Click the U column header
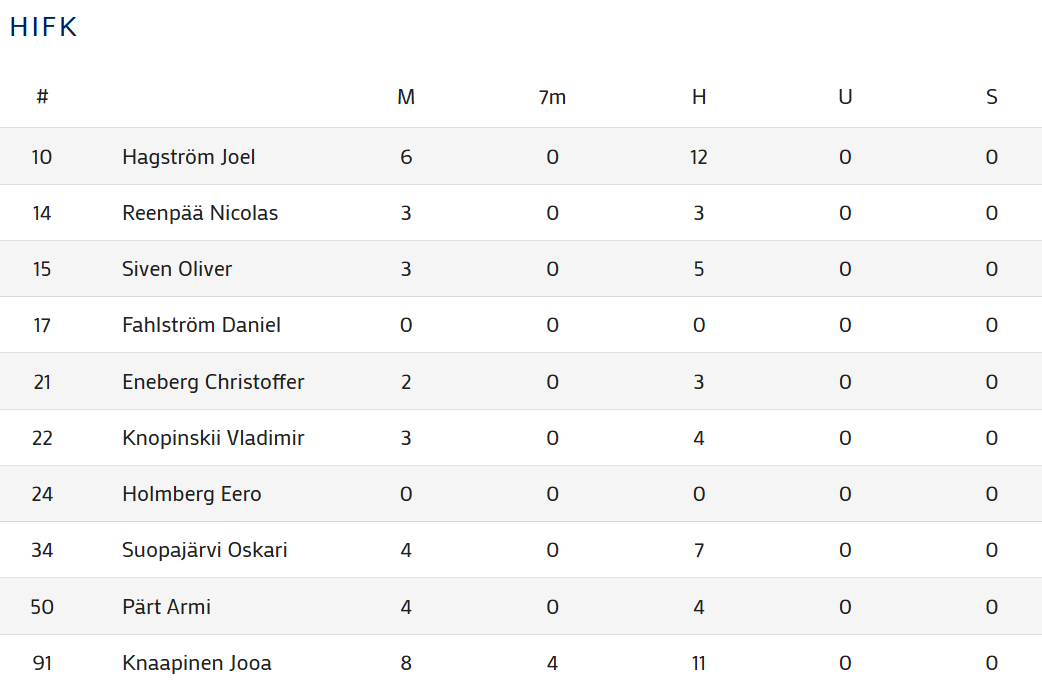 click(x=845, y=97)
